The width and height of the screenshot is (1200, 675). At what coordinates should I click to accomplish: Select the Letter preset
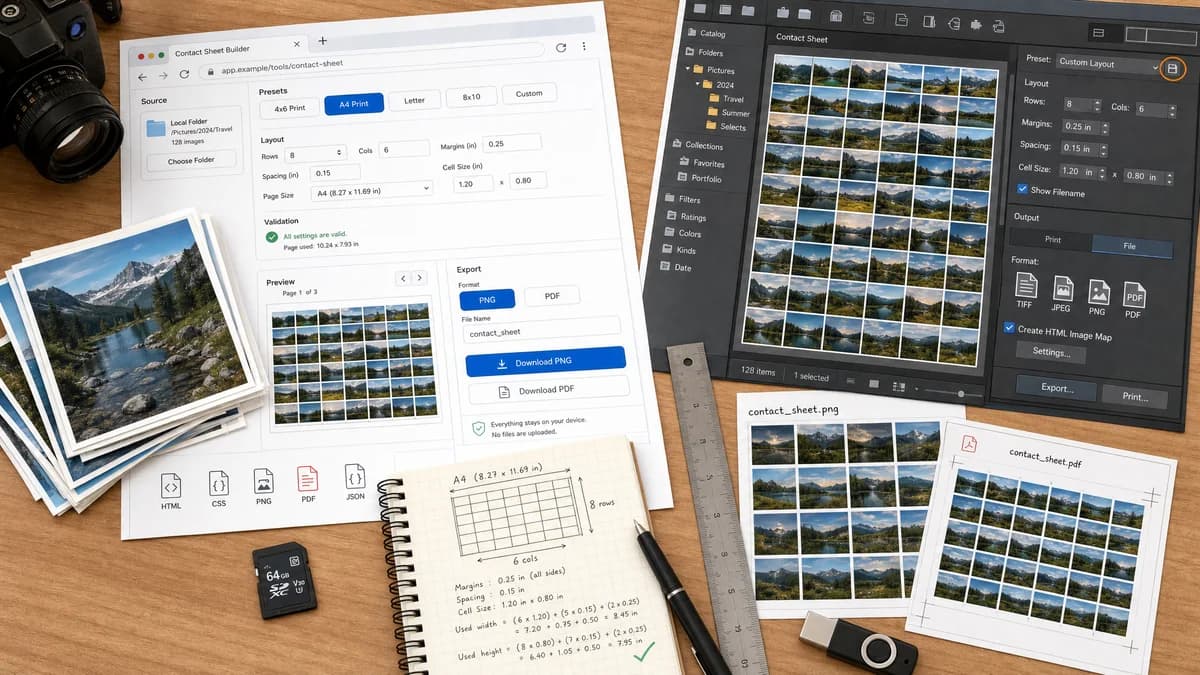(x=414, y=100)
